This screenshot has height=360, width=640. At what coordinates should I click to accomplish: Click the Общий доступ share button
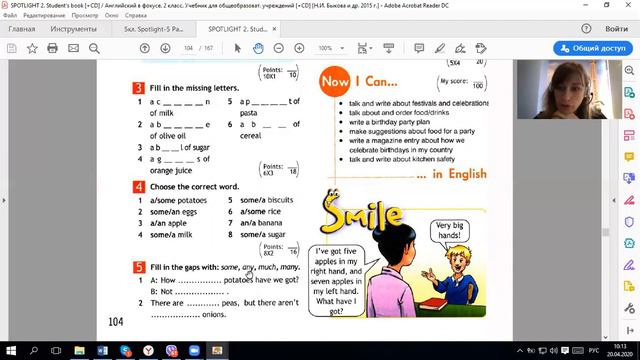(593, 48)
